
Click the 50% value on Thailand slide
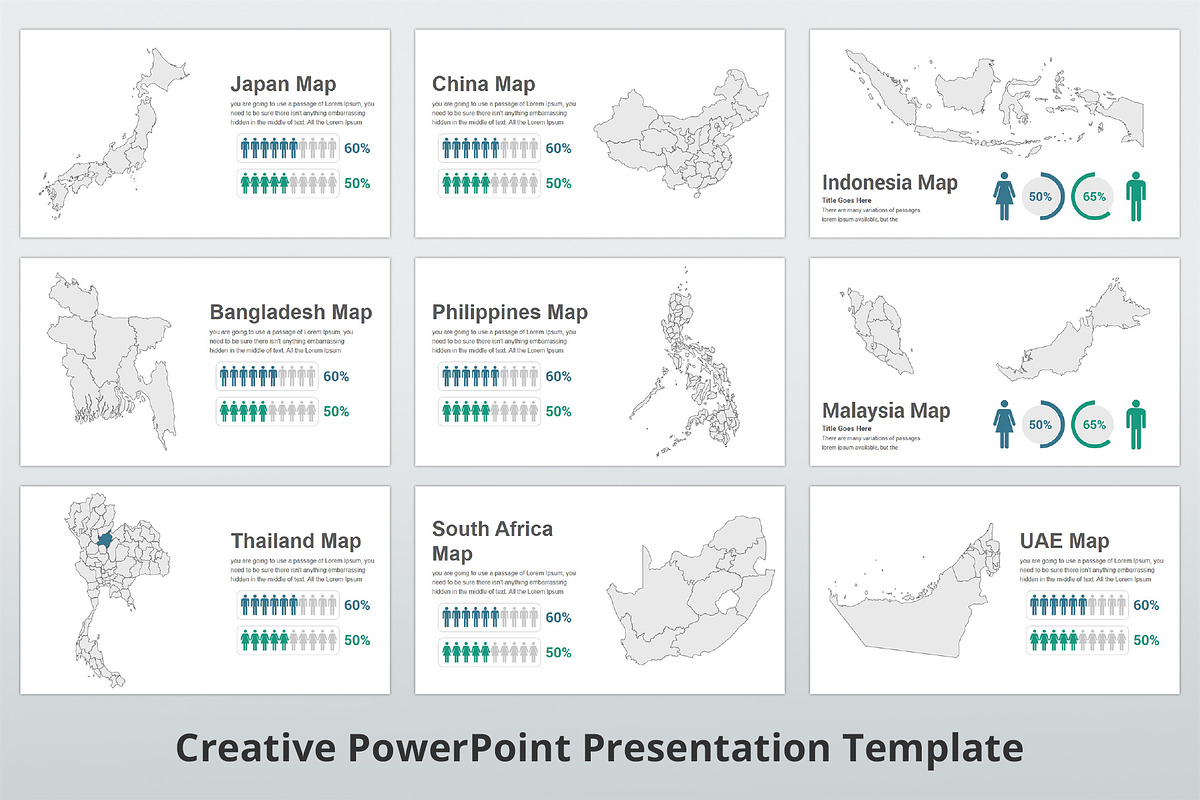tap(358, 640)
